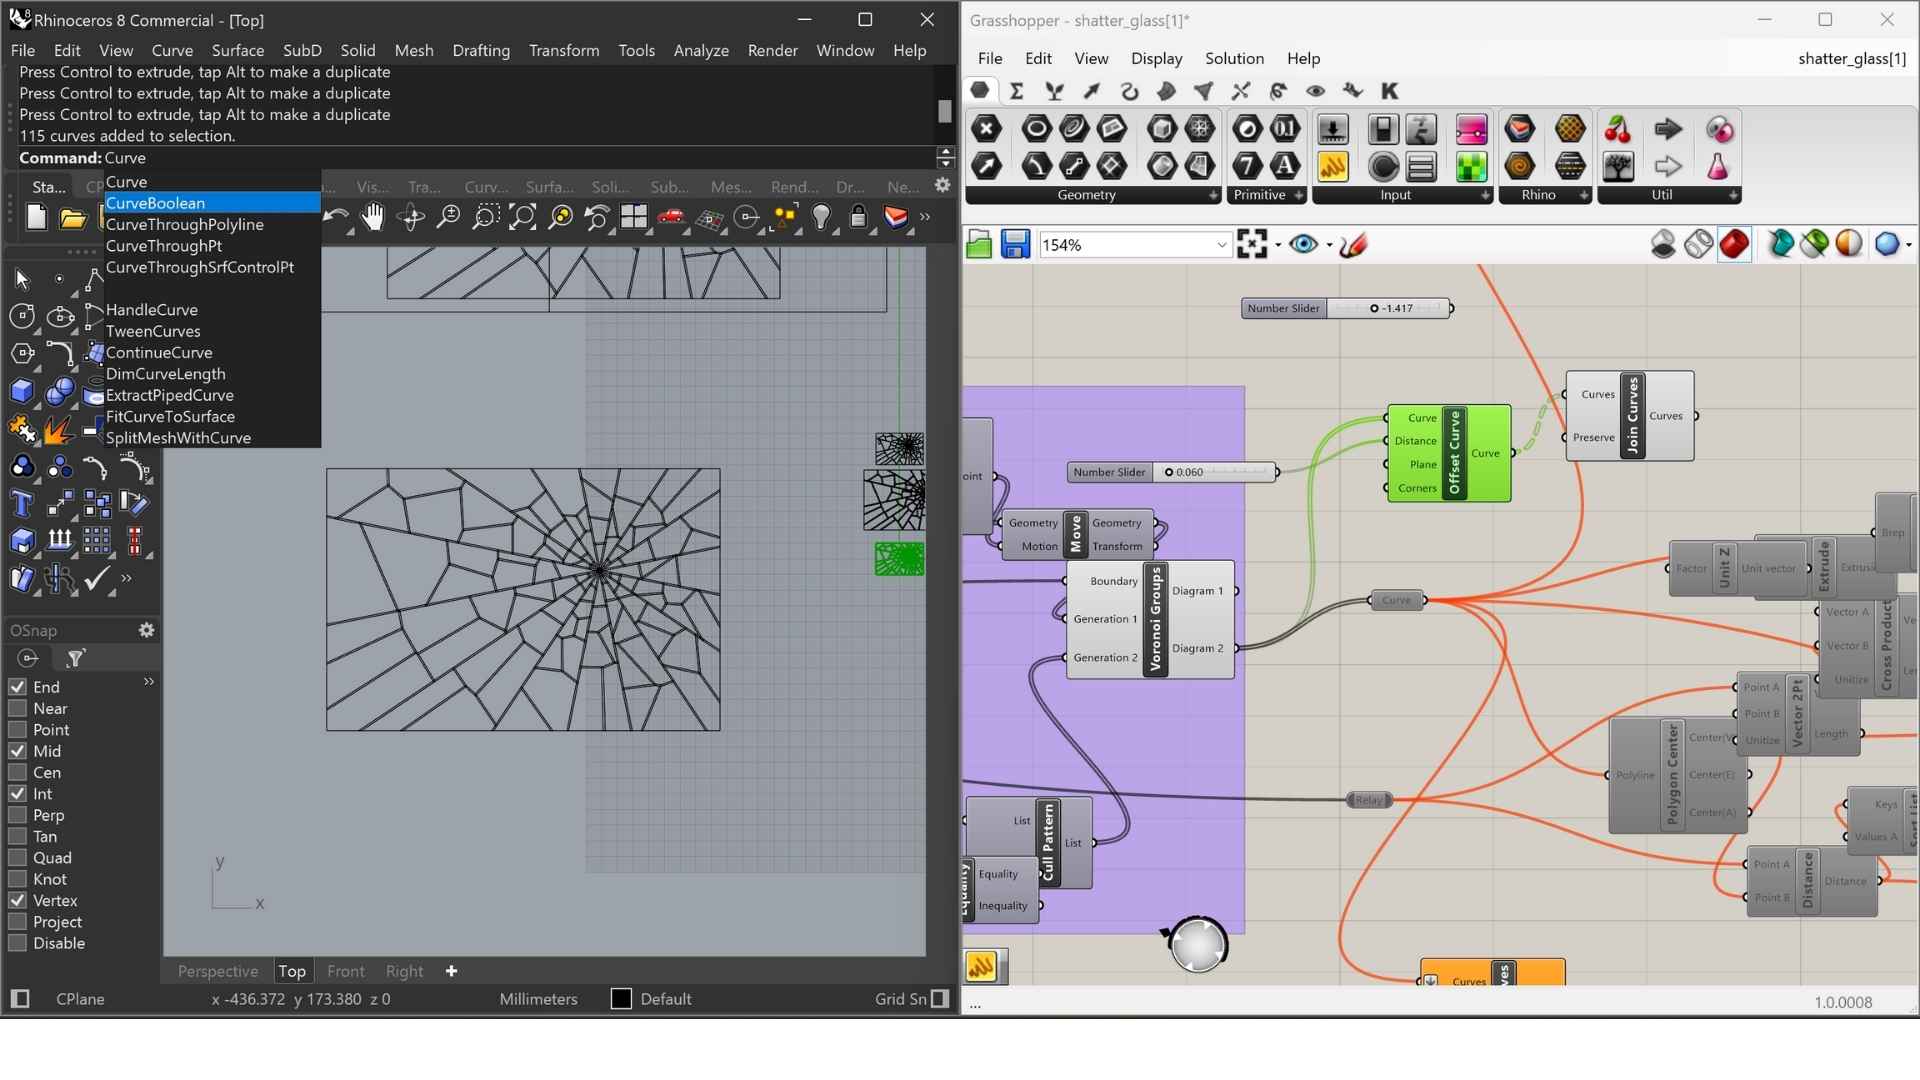This screenshot has width=1920, height=1080.
Task: Enable the Cen osnap checkbox
Action: 17,772
